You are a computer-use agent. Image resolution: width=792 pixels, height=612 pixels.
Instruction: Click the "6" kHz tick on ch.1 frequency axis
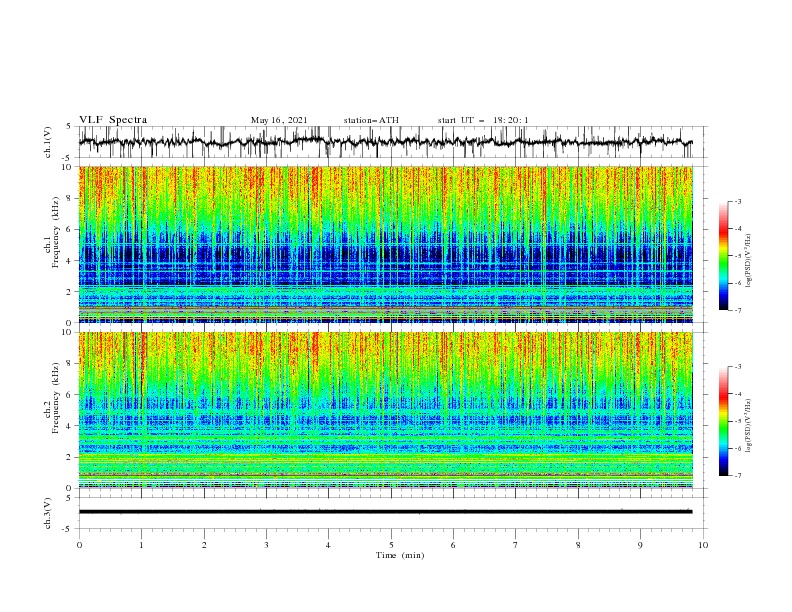click(70, 229)
